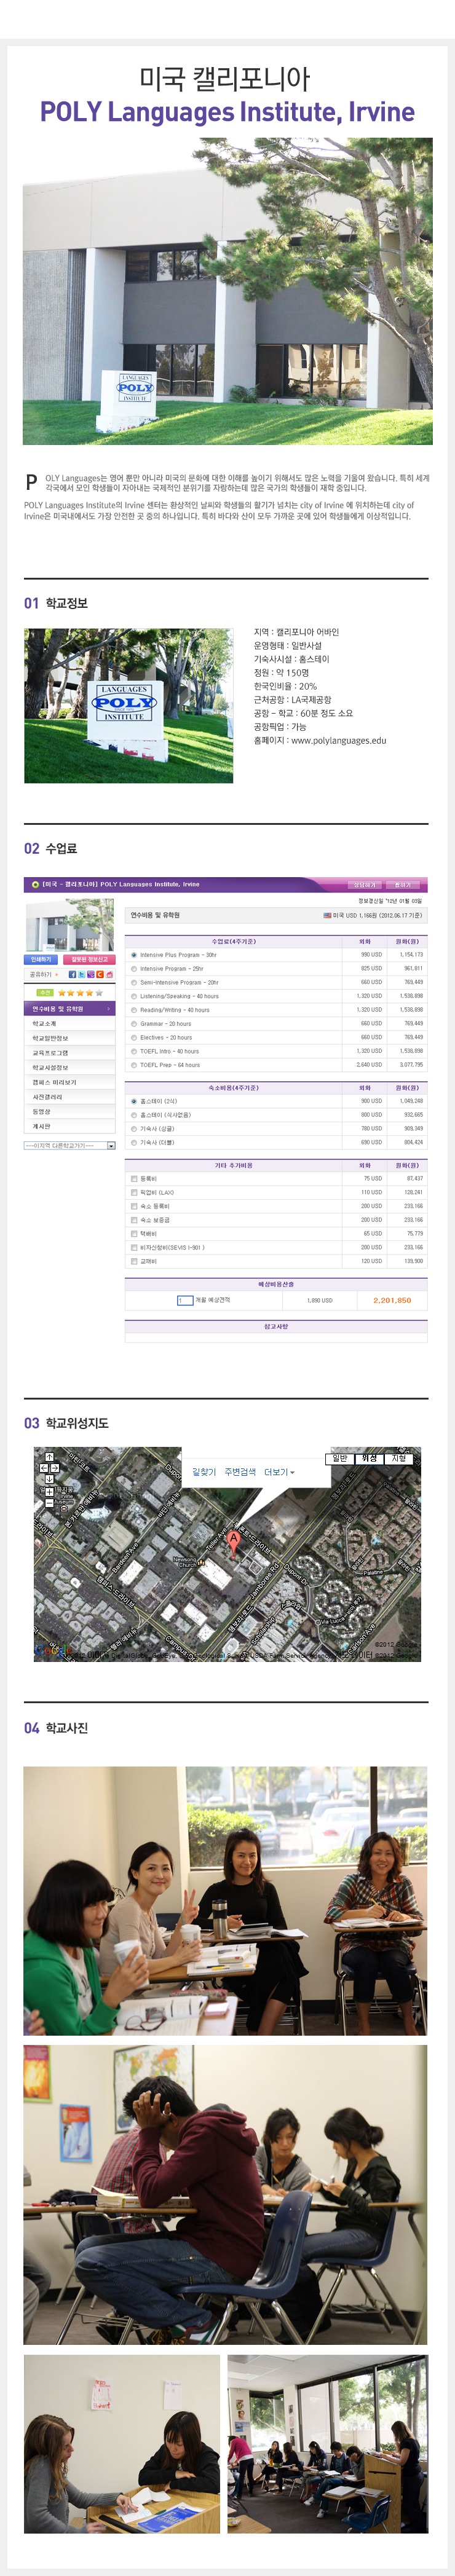Click the pink 잘못된 정보신고 button
The height and width of the screenshot is (2576, 455).
[x=89, y=960]
